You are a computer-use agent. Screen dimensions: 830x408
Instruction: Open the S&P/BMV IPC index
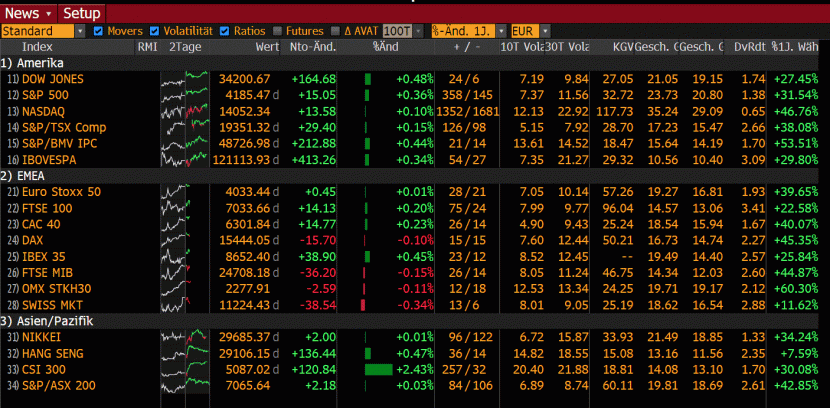(59, 144)
